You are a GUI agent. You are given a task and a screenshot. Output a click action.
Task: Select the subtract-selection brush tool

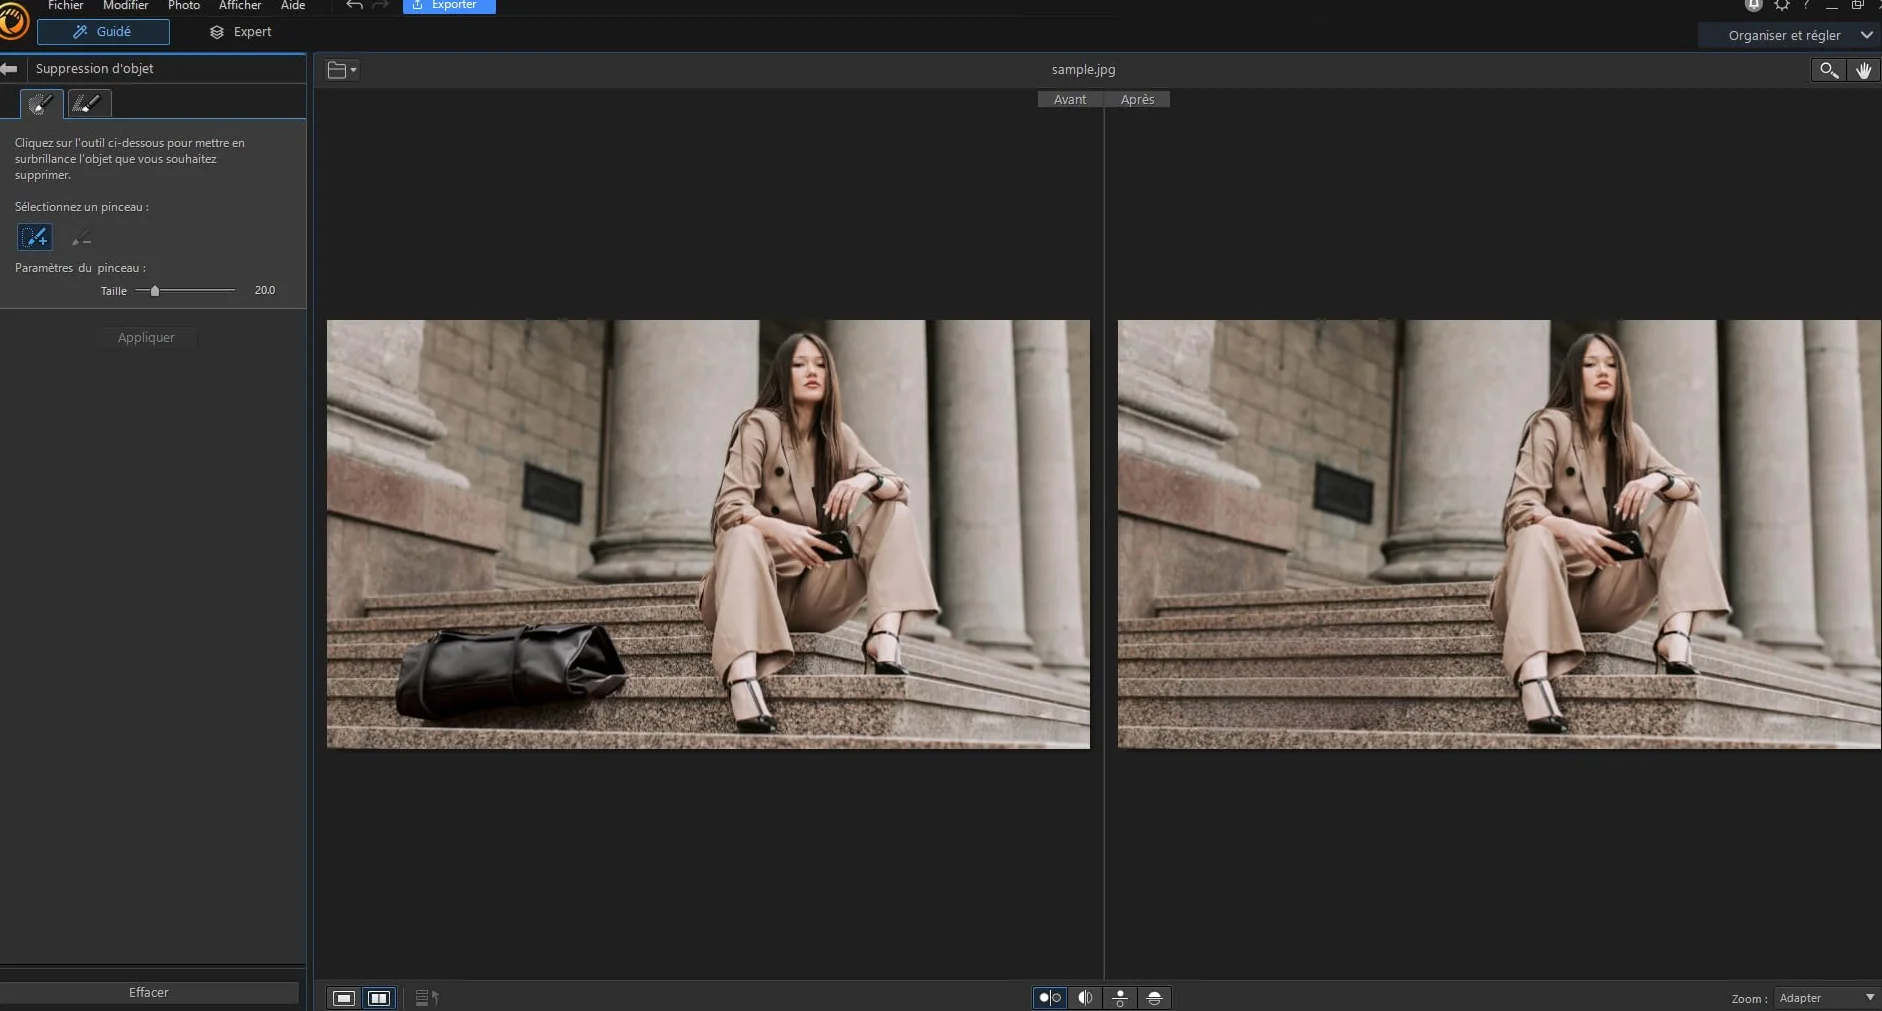click(81, 238)
